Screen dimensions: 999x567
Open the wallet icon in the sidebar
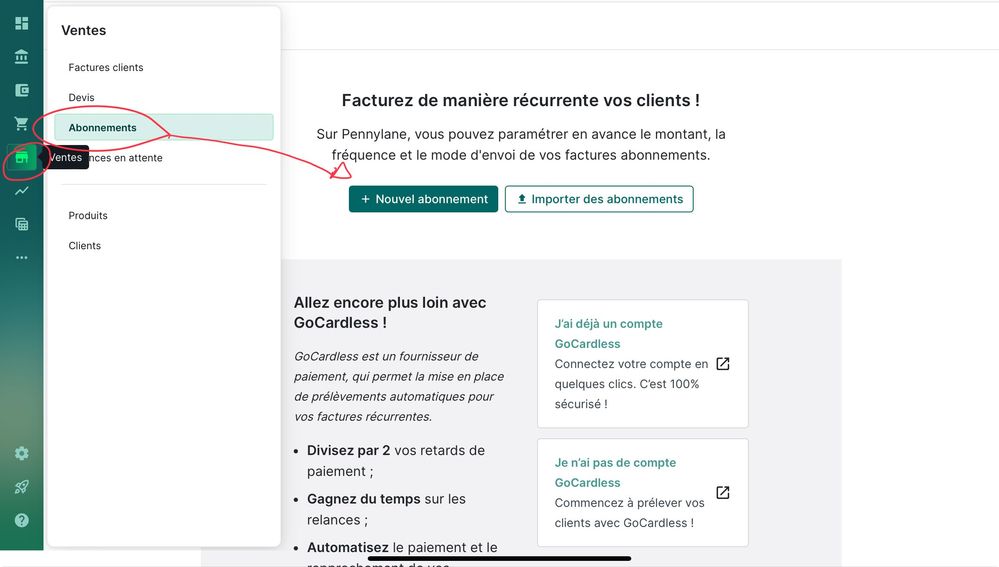[21, 90]
